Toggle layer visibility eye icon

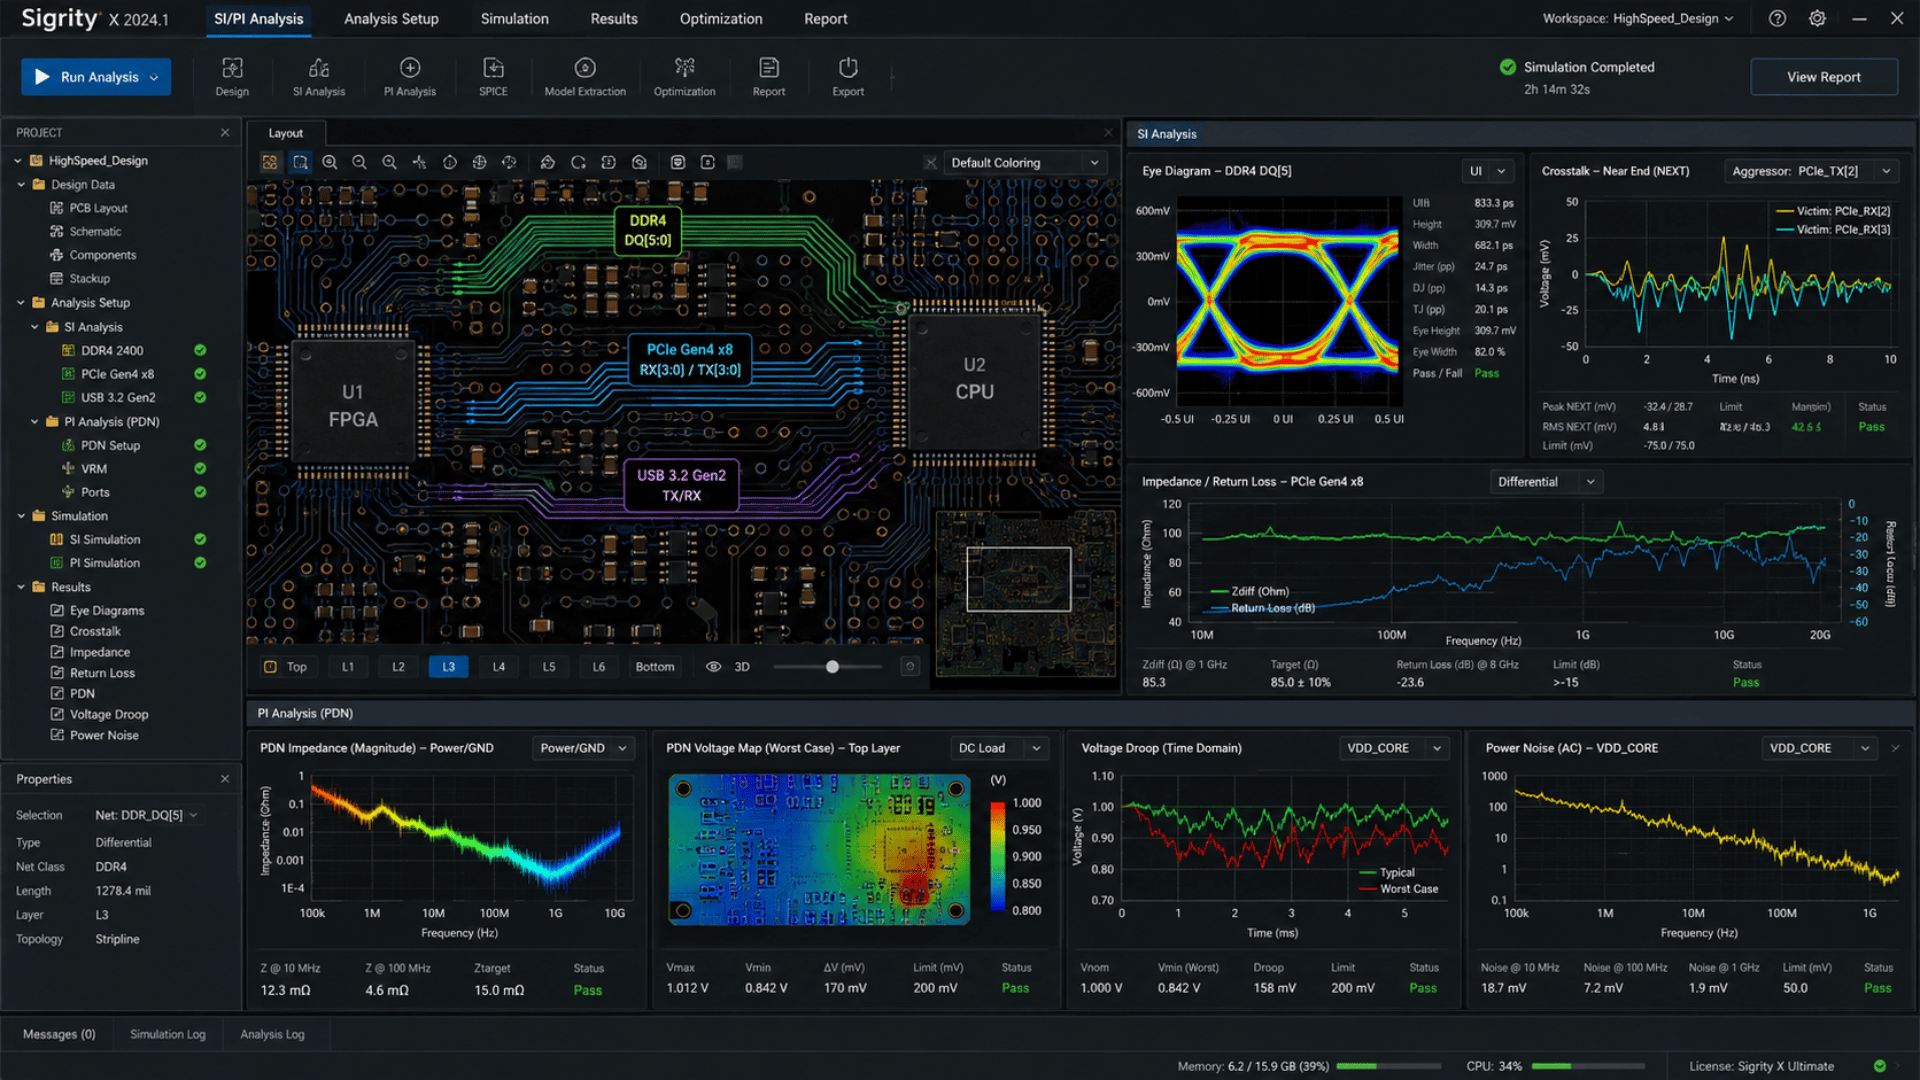(x=714, y=667)
